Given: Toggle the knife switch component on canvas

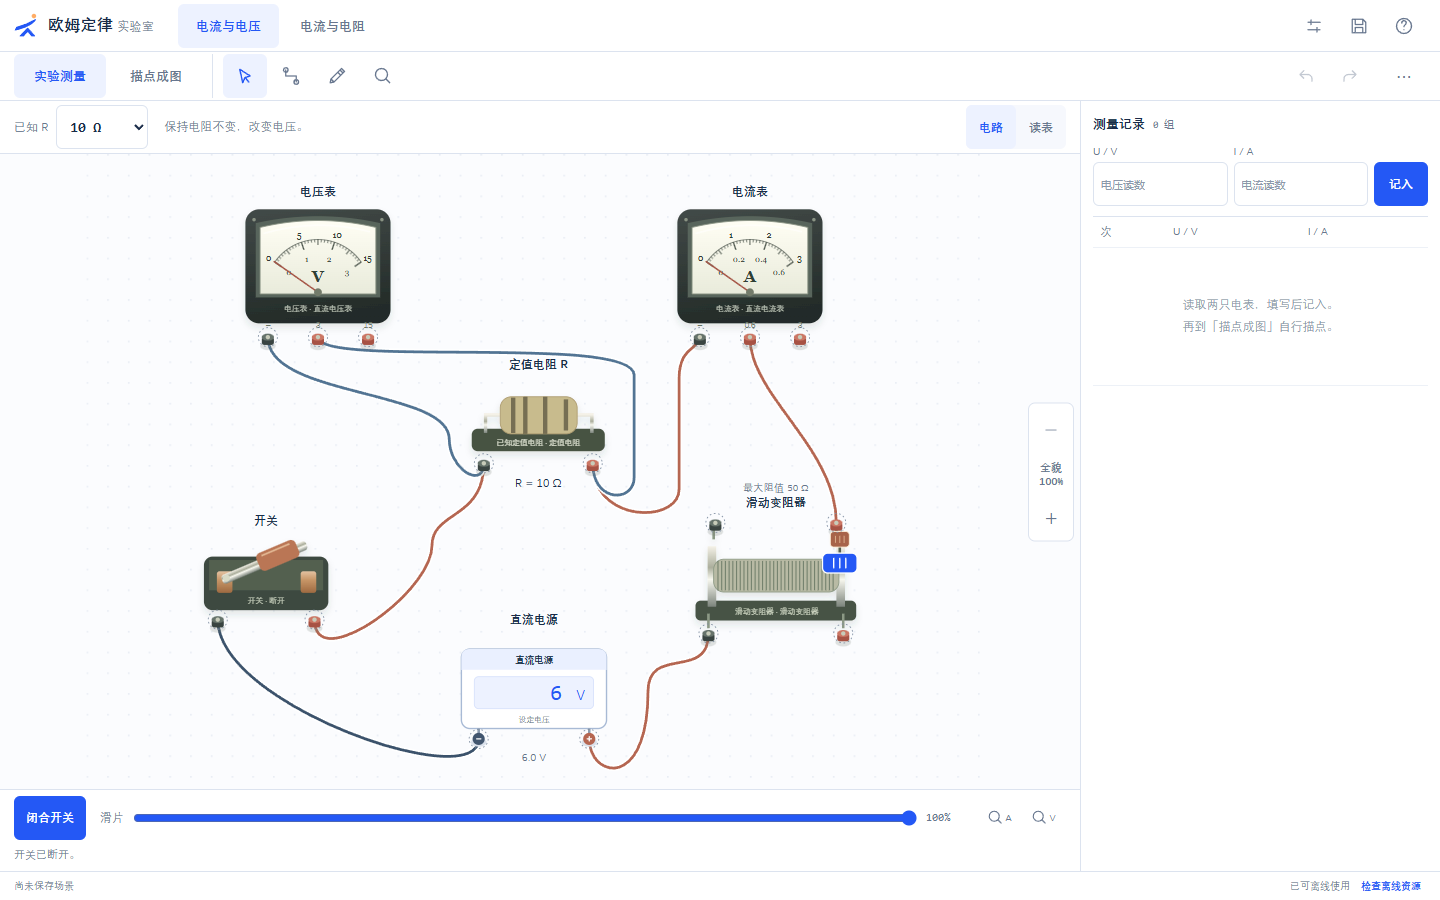Looking at the screenshot, I should point(266,576).
